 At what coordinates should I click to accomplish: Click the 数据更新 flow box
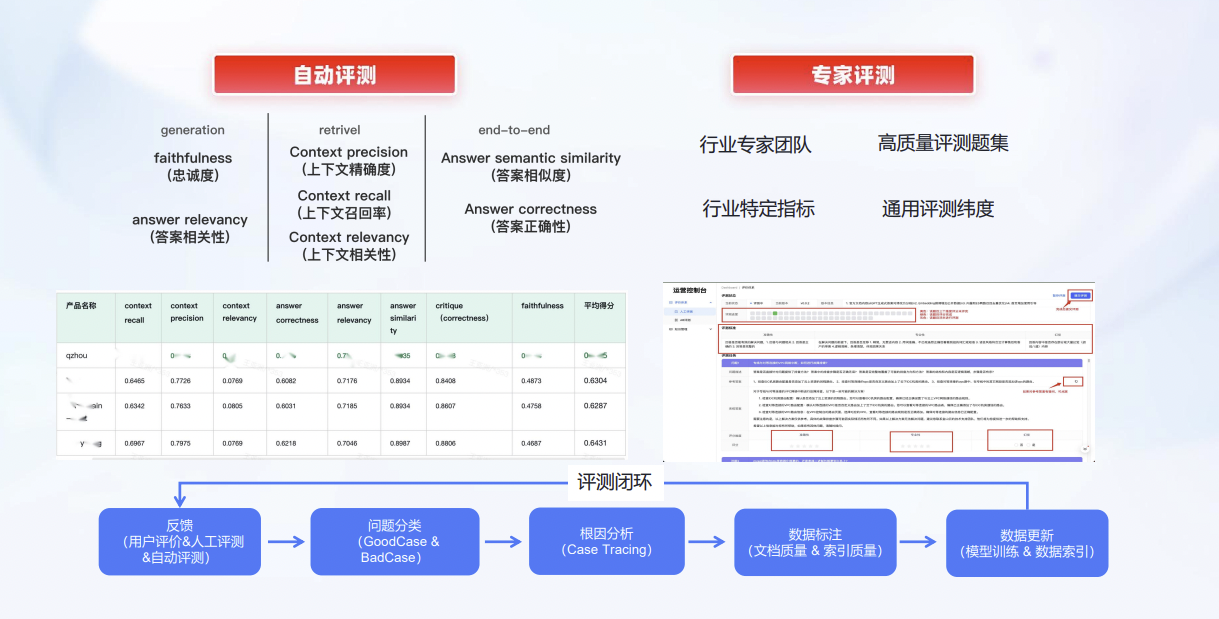point(1027,542)
